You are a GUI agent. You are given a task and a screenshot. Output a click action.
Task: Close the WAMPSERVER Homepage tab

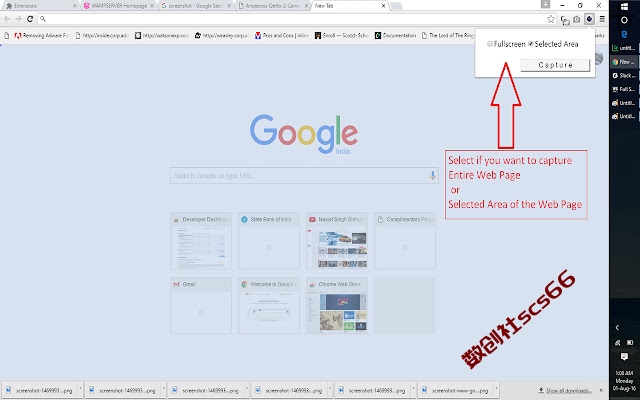point(152,6)
